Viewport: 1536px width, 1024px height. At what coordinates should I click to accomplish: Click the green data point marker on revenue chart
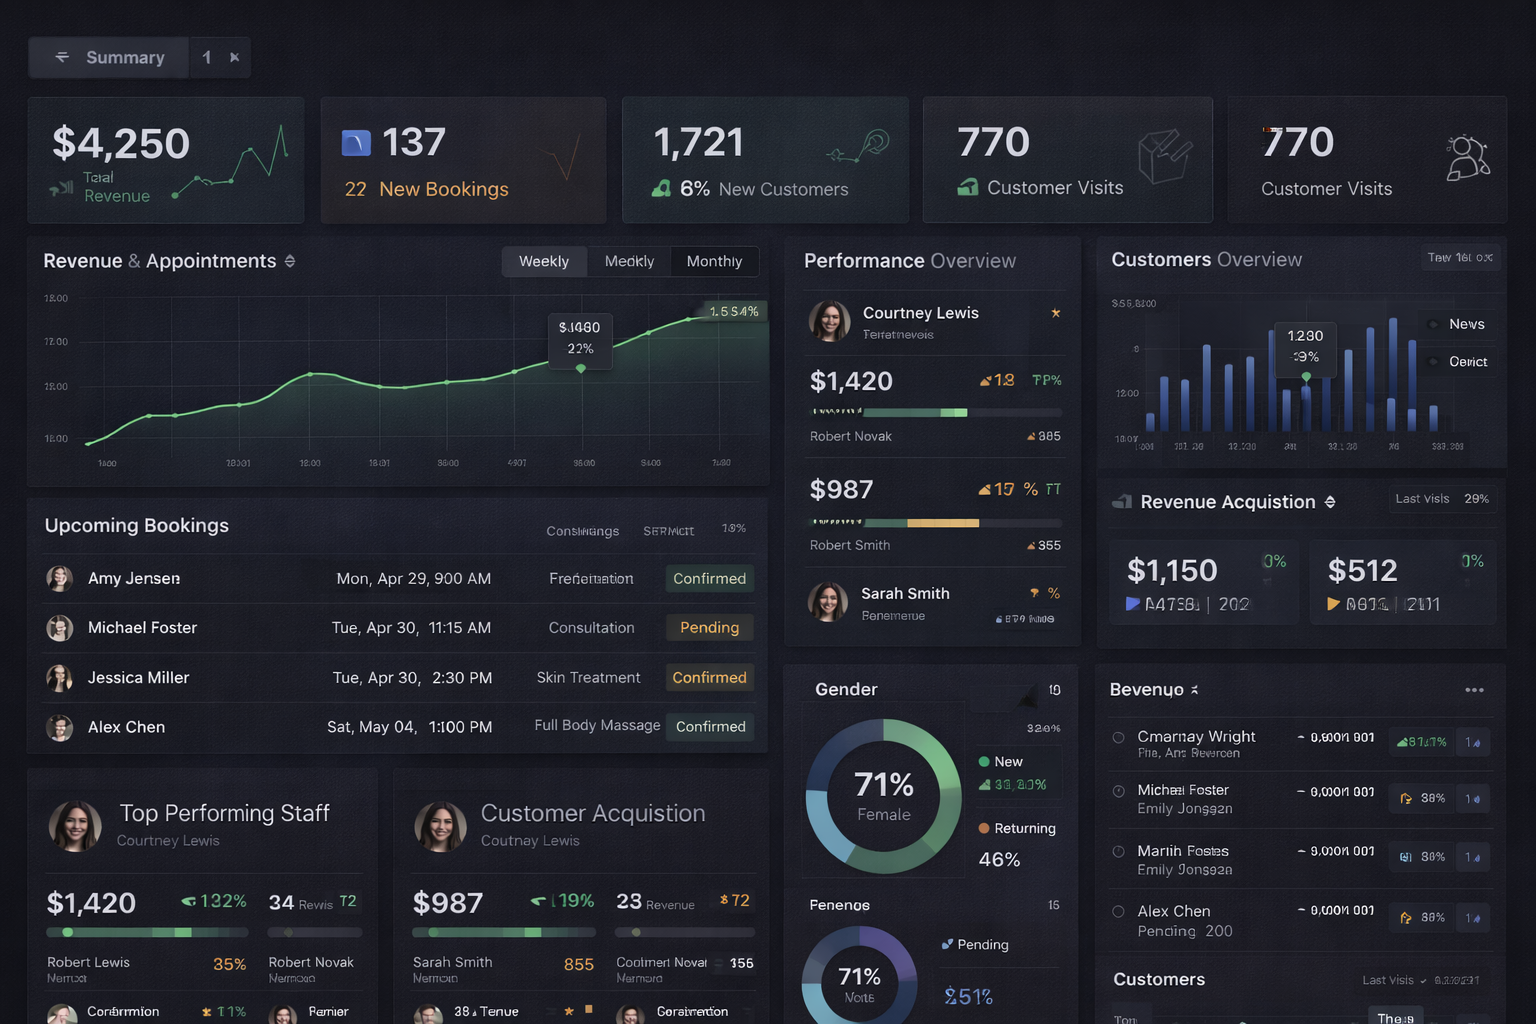[581, 369]
